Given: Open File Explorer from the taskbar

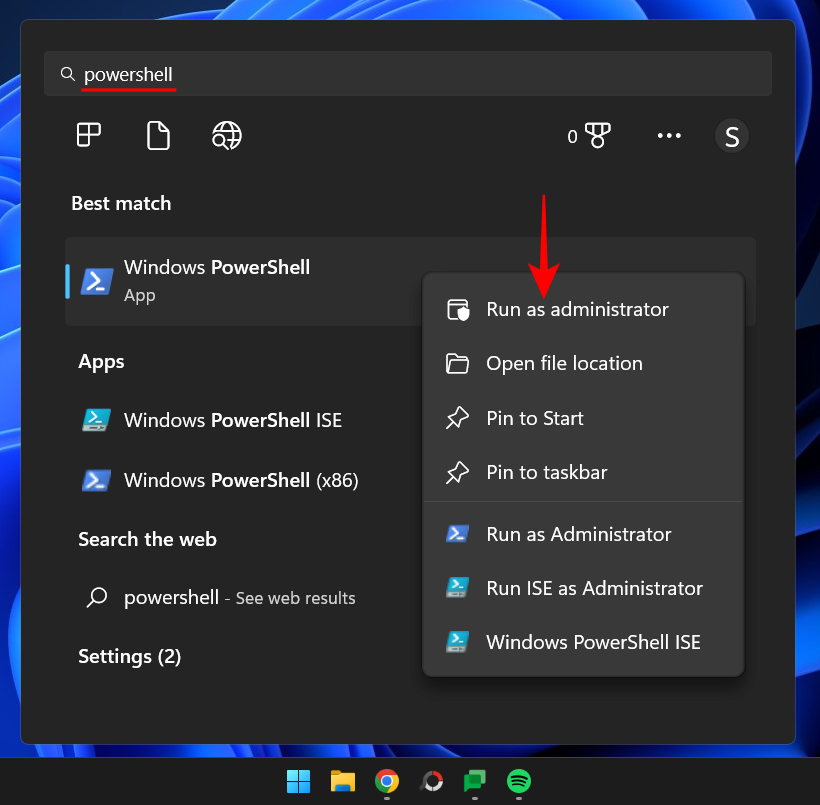Looking at the screenshot, I should click(343, 781).
